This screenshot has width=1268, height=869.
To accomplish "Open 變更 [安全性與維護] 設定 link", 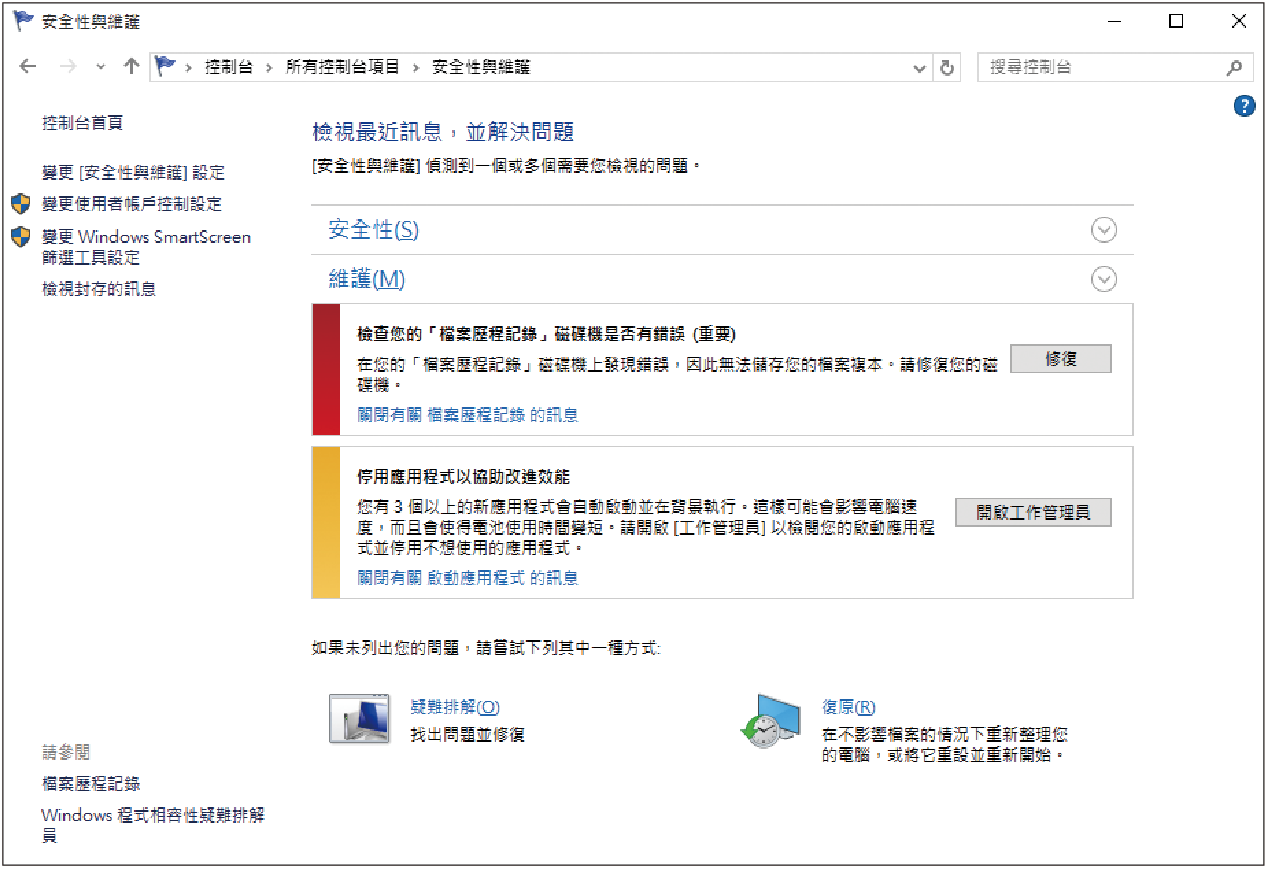I will pyautogui.click(x=133, y=173).
